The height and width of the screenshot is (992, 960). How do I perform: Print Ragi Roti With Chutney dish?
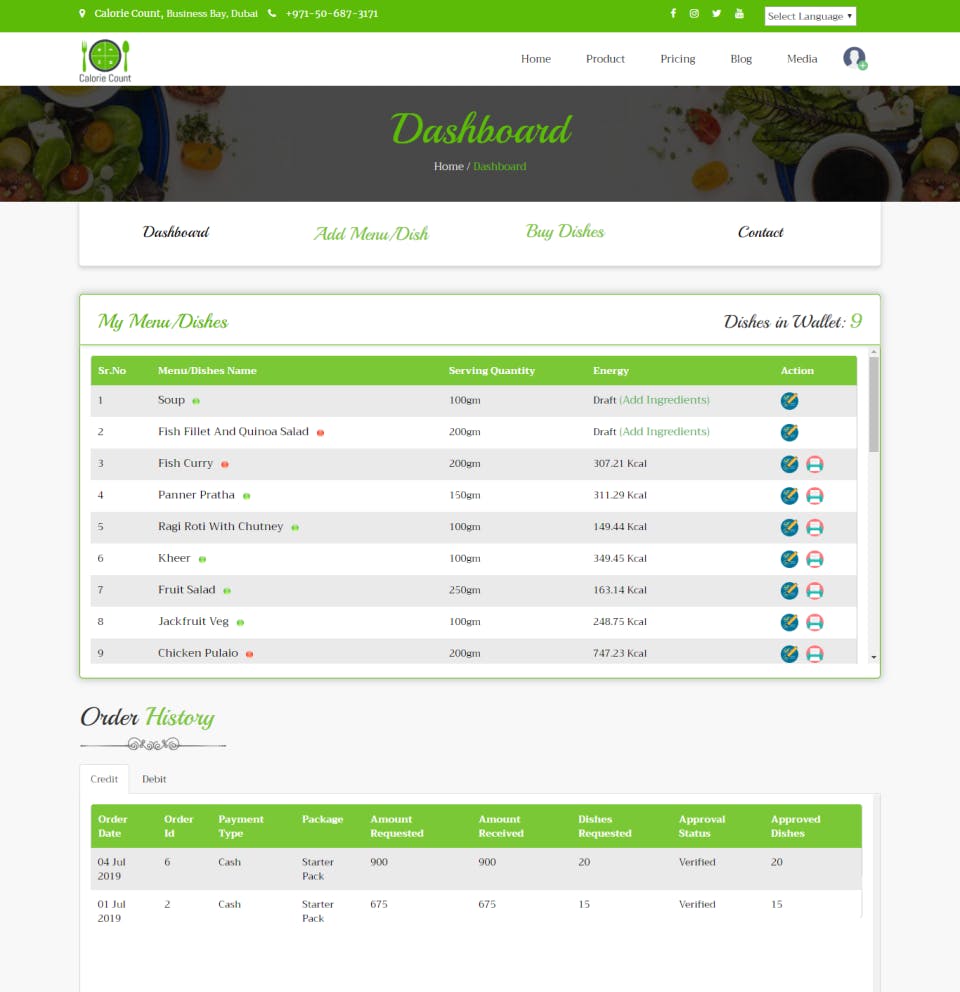point(814,527)
